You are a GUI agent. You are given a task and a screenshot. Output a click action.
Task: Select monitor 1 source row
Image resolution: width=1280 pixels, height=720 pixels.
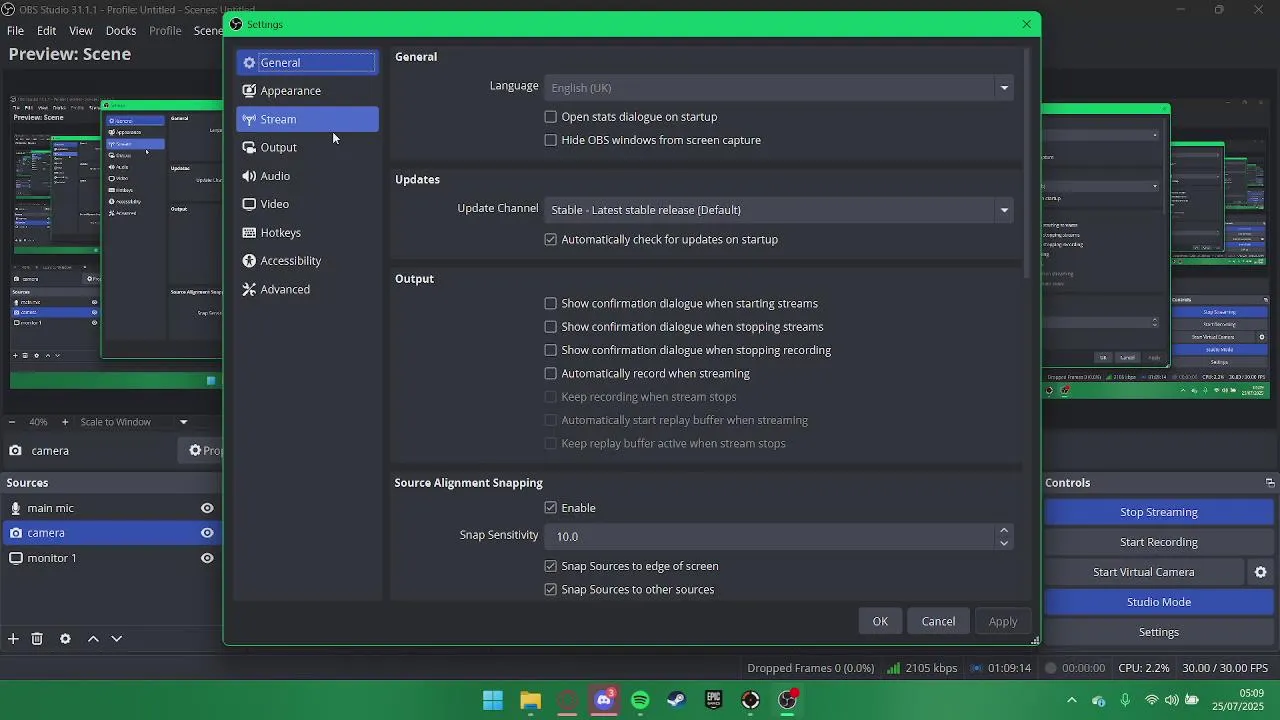pyautogui.click(x=110, y=558)
